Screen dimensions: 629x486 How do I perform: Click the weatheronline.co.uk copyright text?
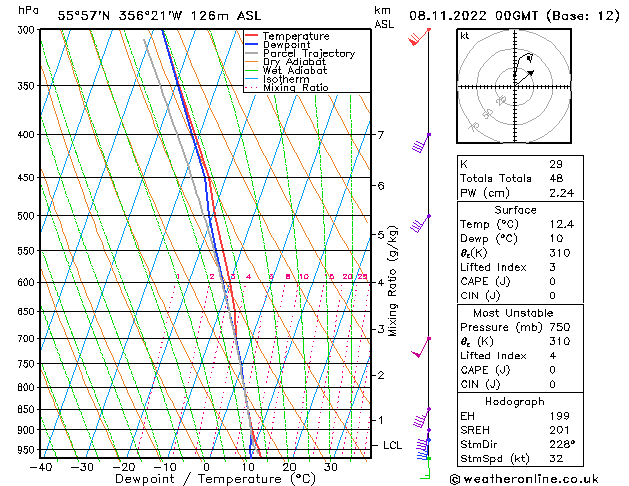[x=524, y=479]
